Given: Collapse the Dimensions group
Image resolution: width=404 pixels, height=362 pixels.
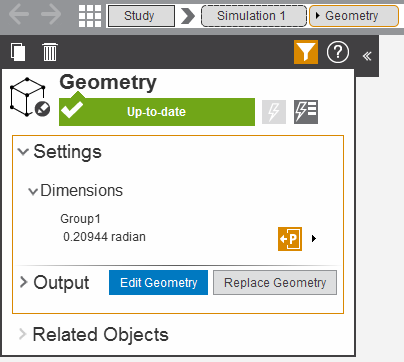Looking at the screenshot, I should coord(33,192).
